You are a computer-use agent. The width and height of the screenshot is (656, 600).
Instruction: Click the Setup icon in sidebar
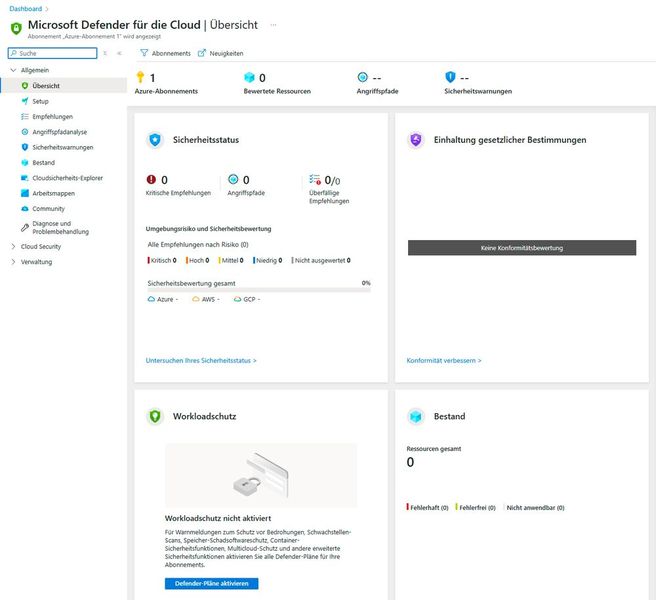25,101
